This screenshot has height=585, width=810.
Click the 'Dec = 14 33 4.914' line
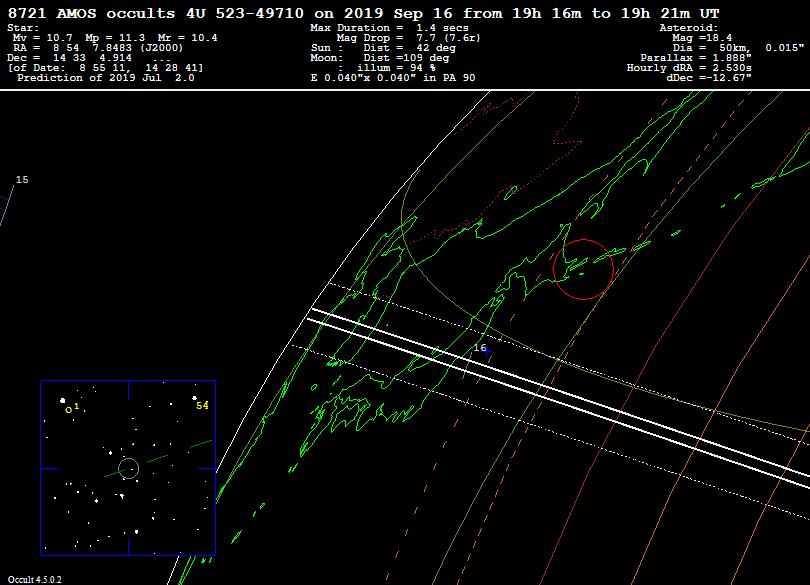[x=88, y=58]
